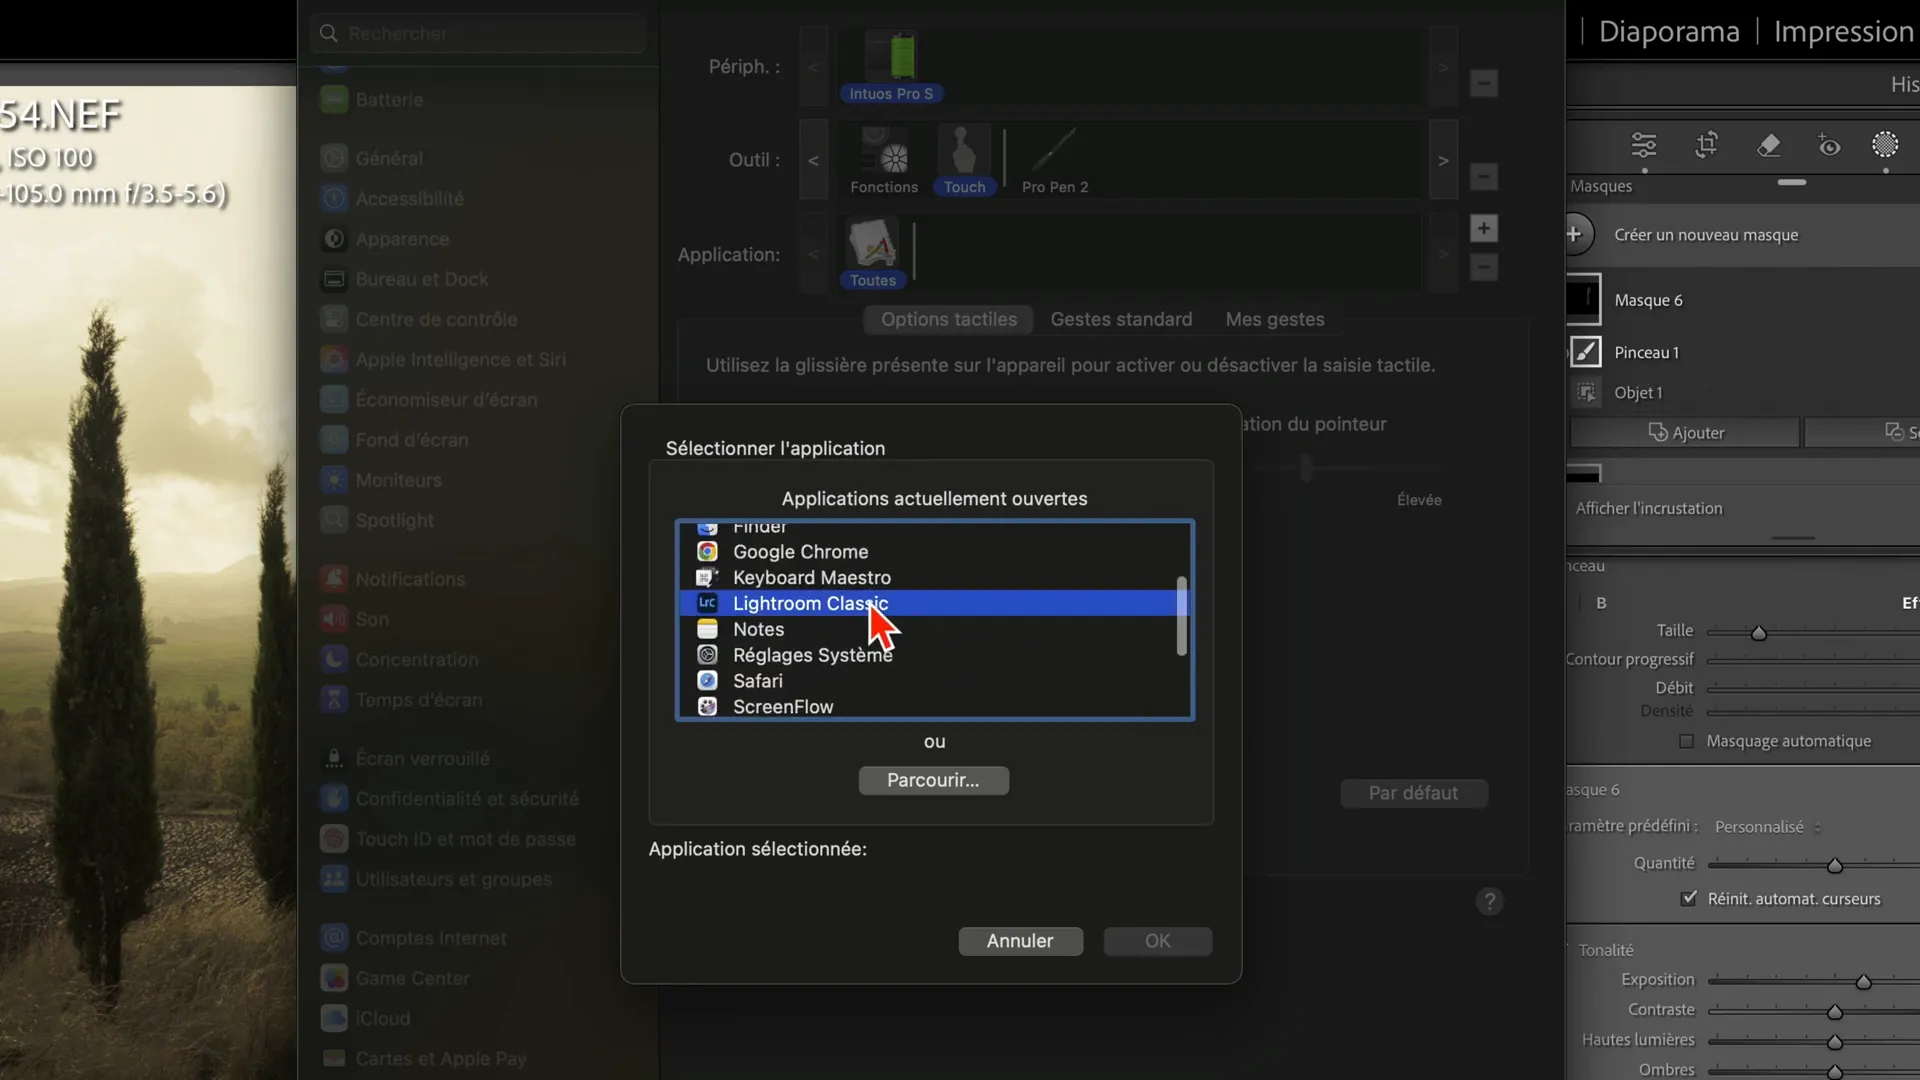Select the Lightroom masking tool icon
This screenshot has height=1080, width=1920.
pos(1885,145)
